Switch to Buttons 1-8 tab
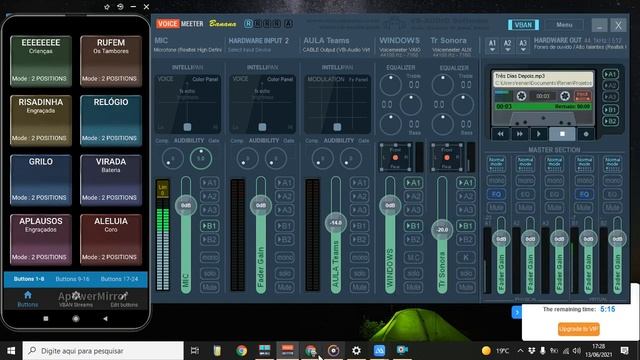 (29, 279)
